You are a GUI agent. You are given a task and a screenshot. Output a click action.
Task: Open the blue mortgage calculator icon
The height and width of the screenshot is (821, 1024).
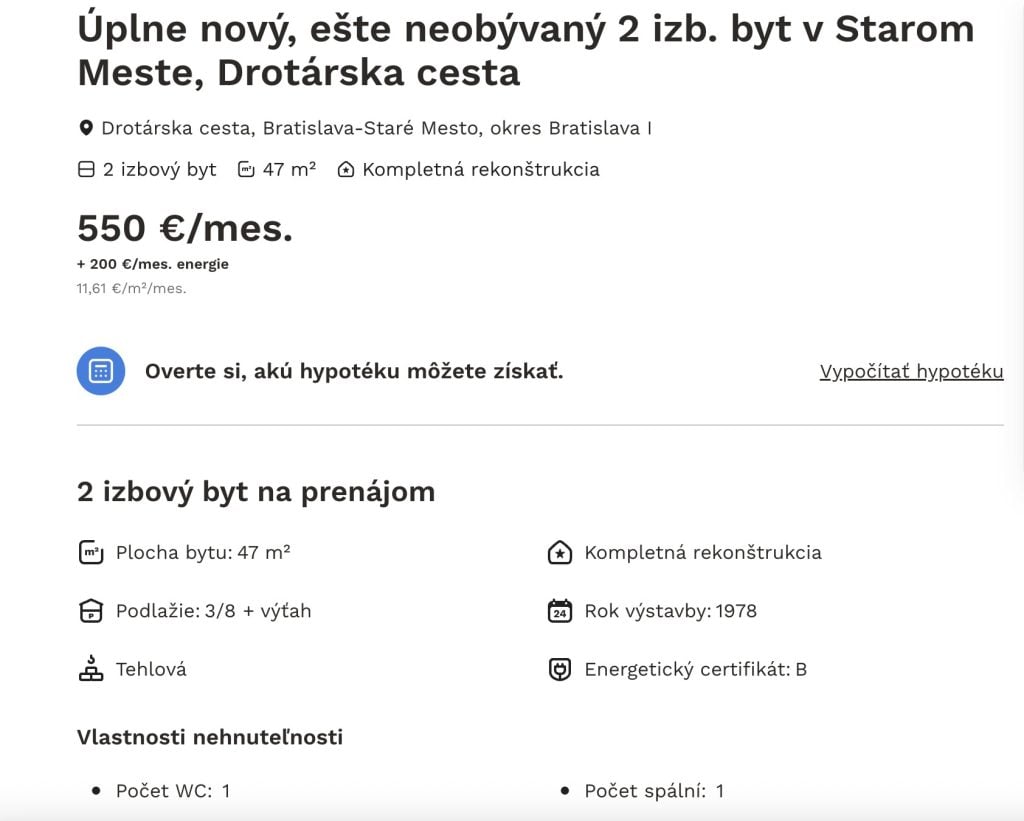tap(100, 371)
